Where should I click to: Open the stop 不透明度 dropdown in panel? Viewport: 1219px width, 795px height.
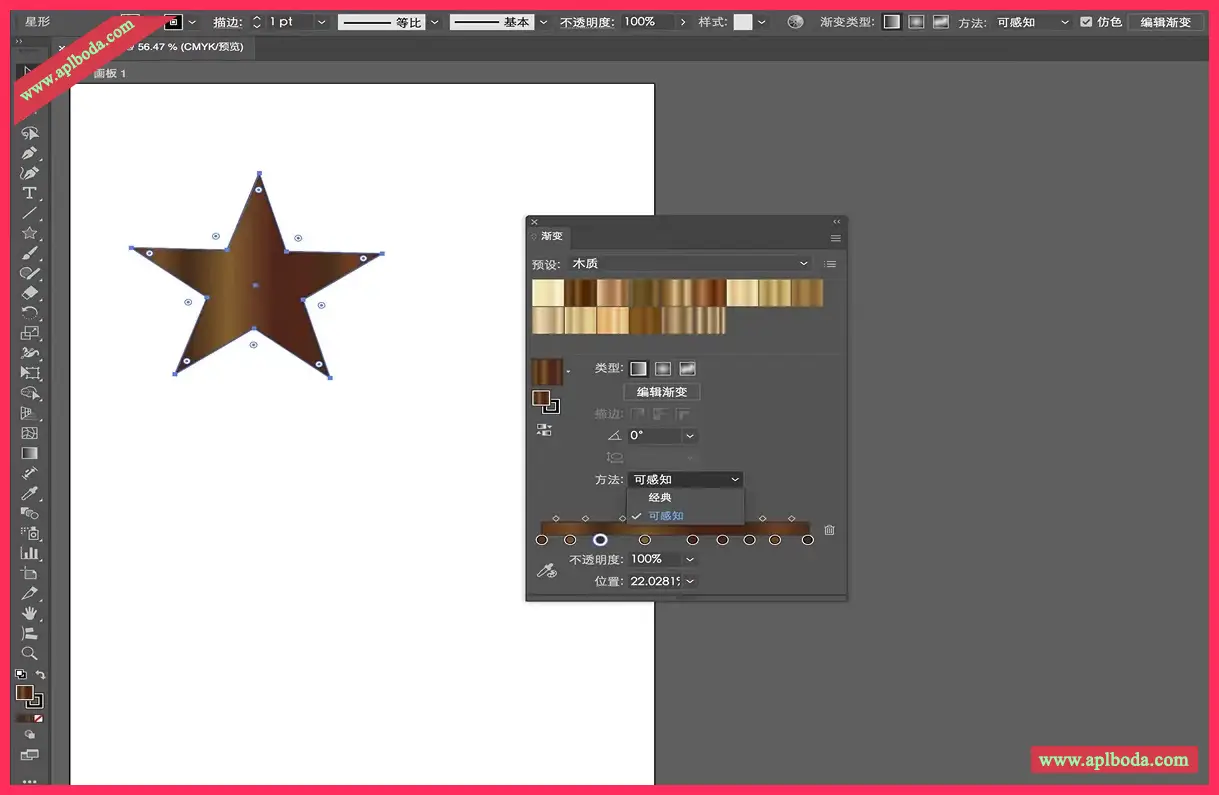(x=689, y=559)
